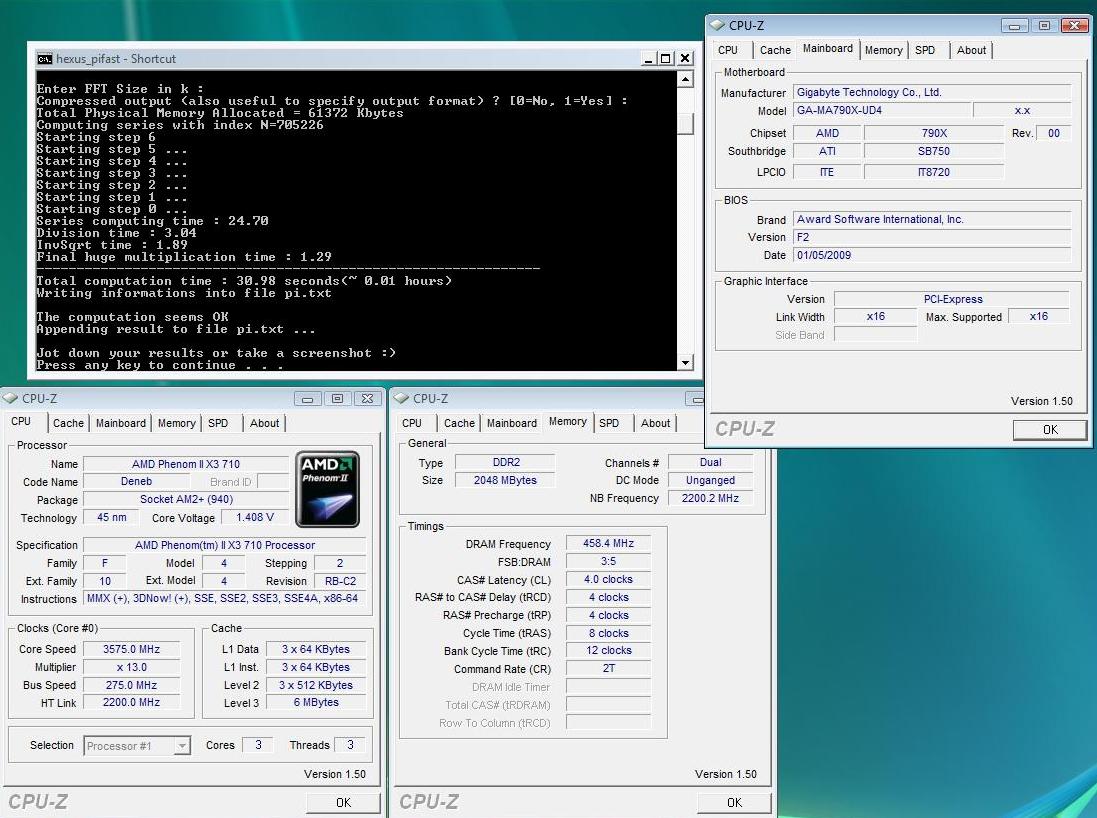Click the Bus Speed 275.0 MHz field

coord(132,686)
